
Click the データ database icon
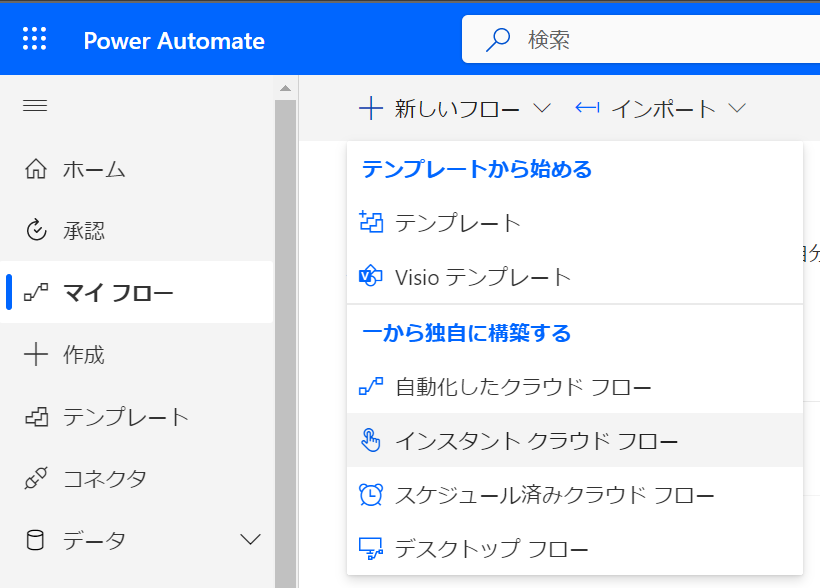point(35,540)
